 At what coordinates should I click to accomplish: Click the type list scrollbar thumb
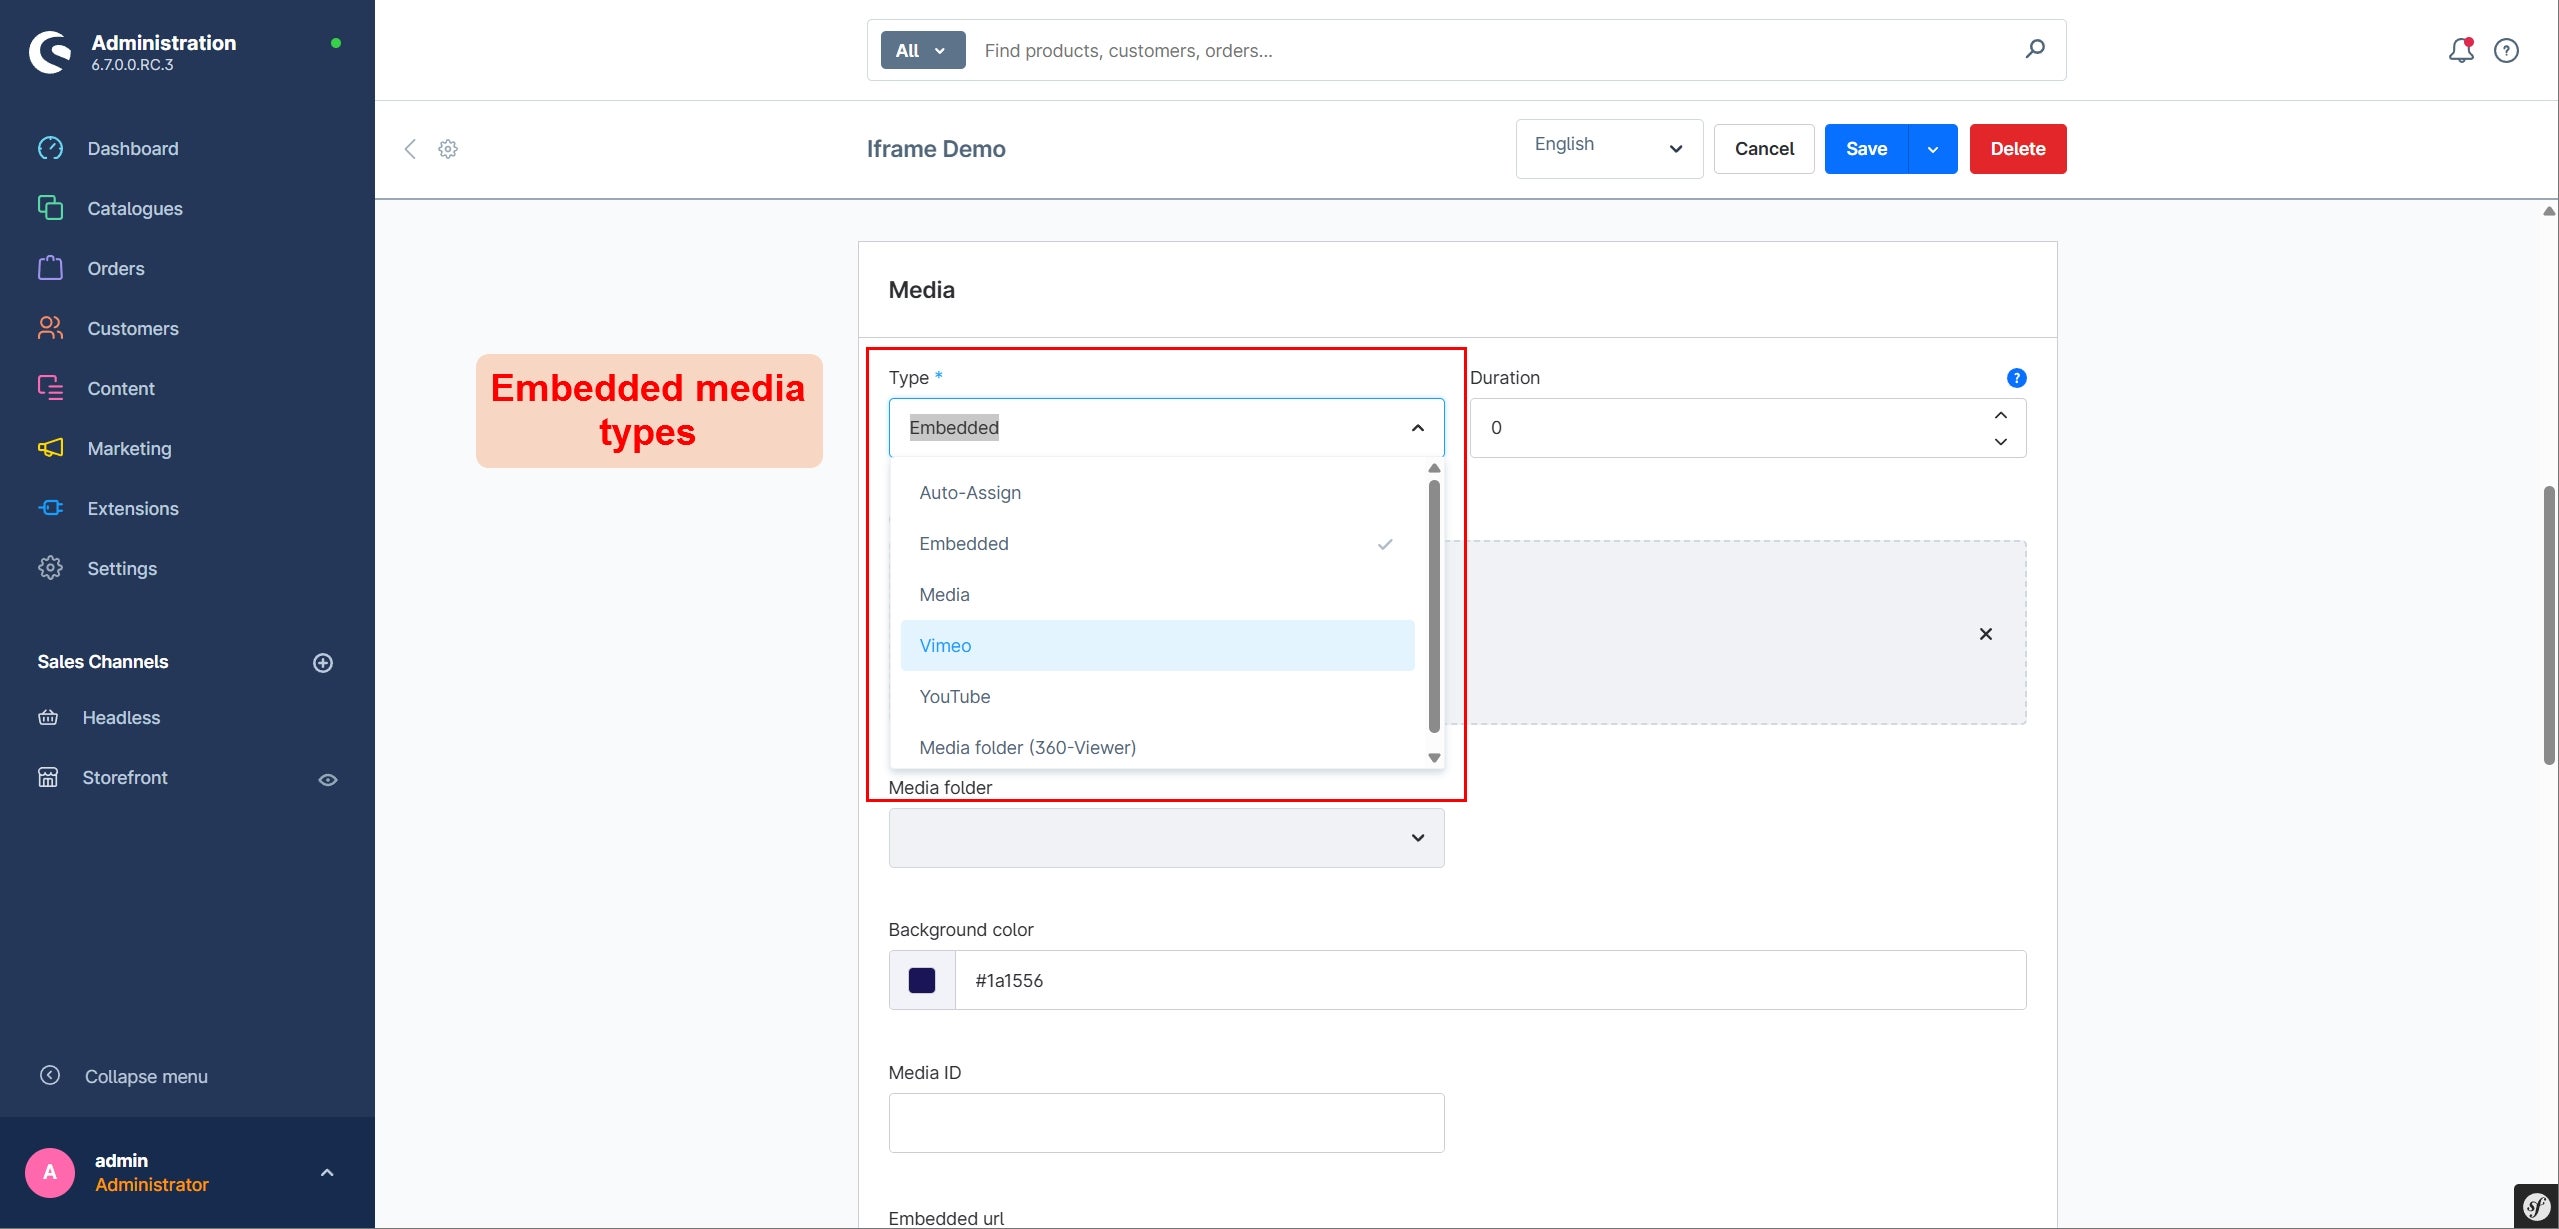tap(1434, 606)
